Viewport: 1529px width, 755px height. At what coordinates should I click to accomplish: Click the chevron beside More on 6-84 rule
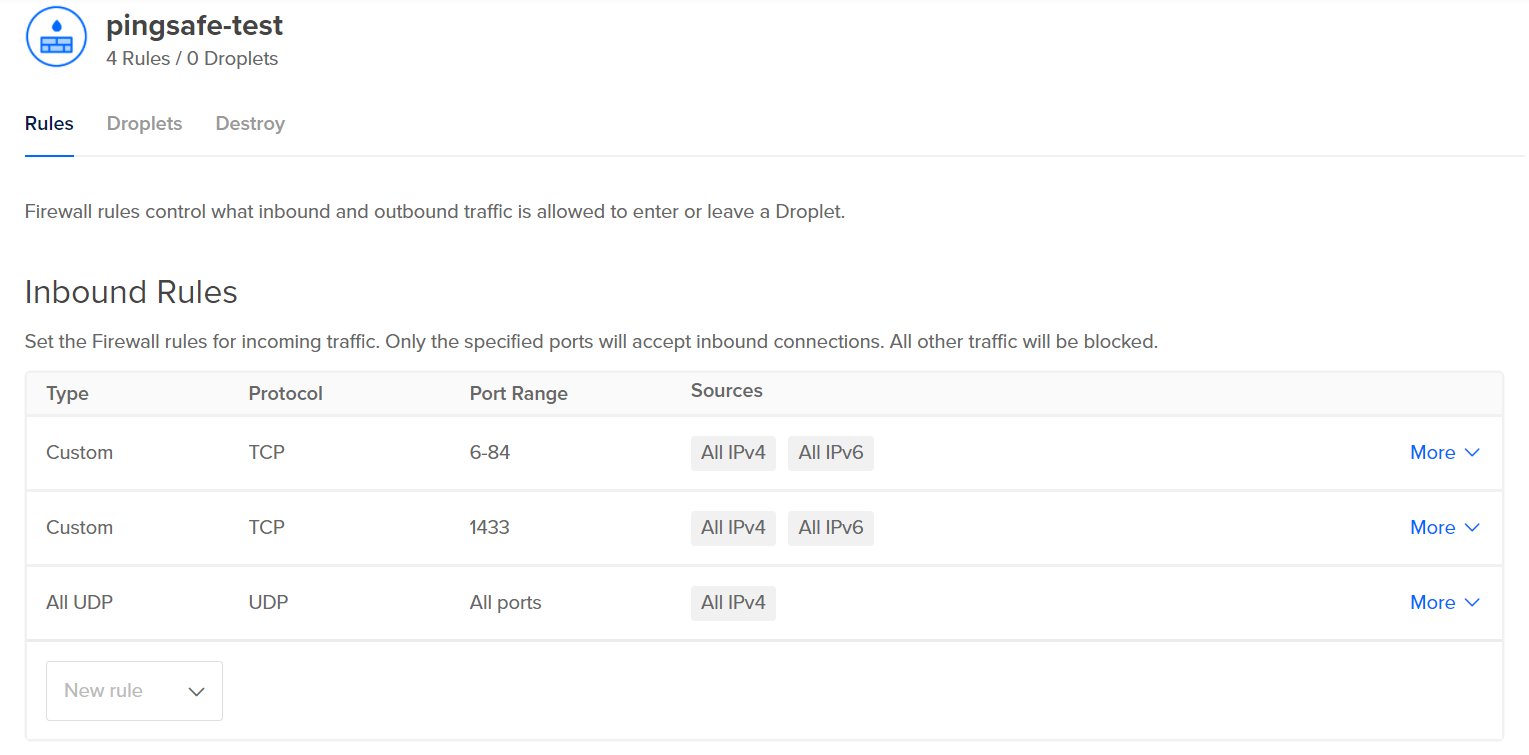click(1472, 453)
